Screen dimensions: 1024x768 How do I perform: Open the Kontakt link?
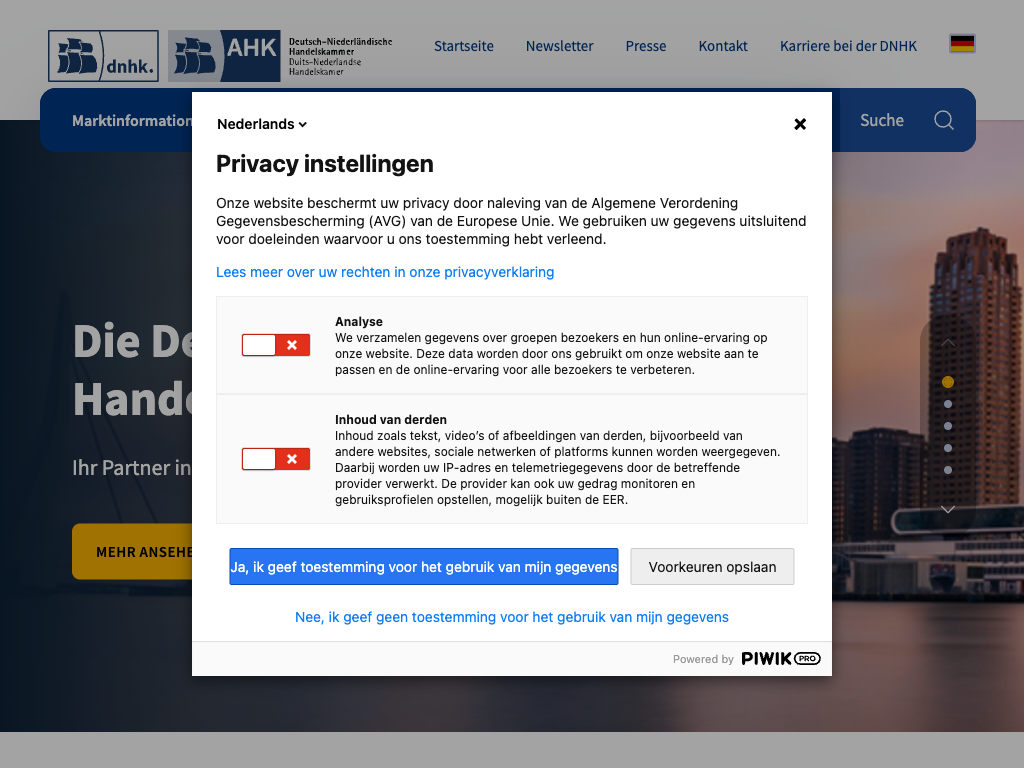coord(723,46)
